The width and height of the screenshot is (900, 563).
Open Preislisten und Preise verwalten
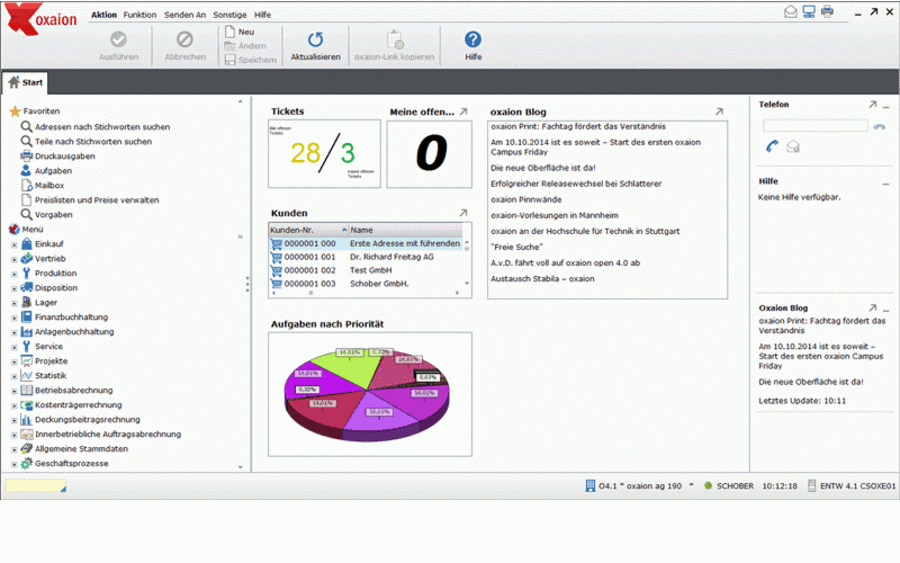(x=96, y=200)
